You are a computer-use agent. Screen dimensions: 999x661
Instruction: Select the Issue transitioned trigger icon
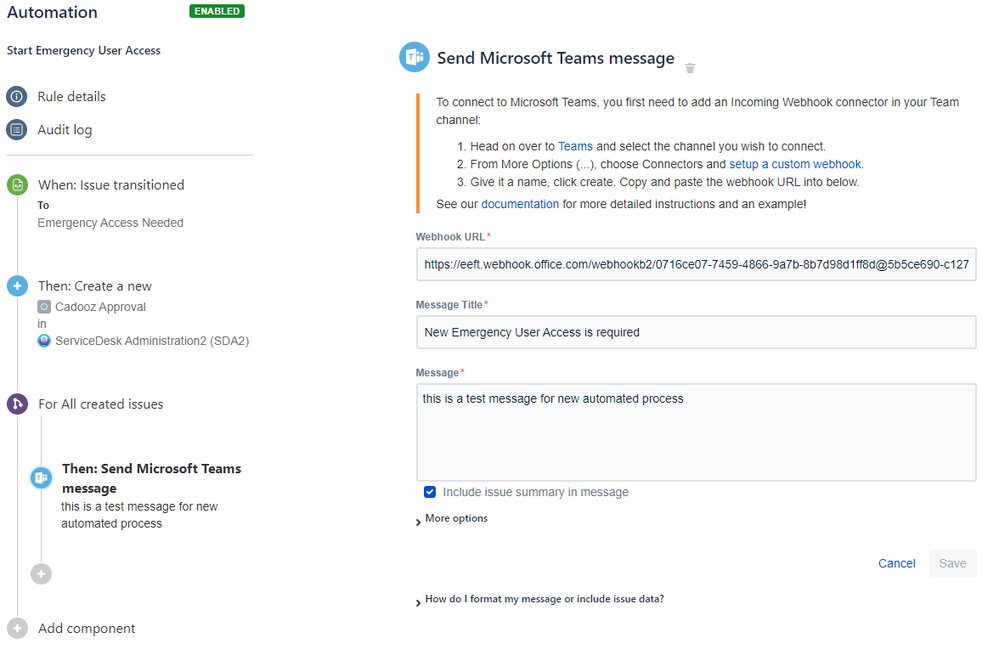click(17, 185)
